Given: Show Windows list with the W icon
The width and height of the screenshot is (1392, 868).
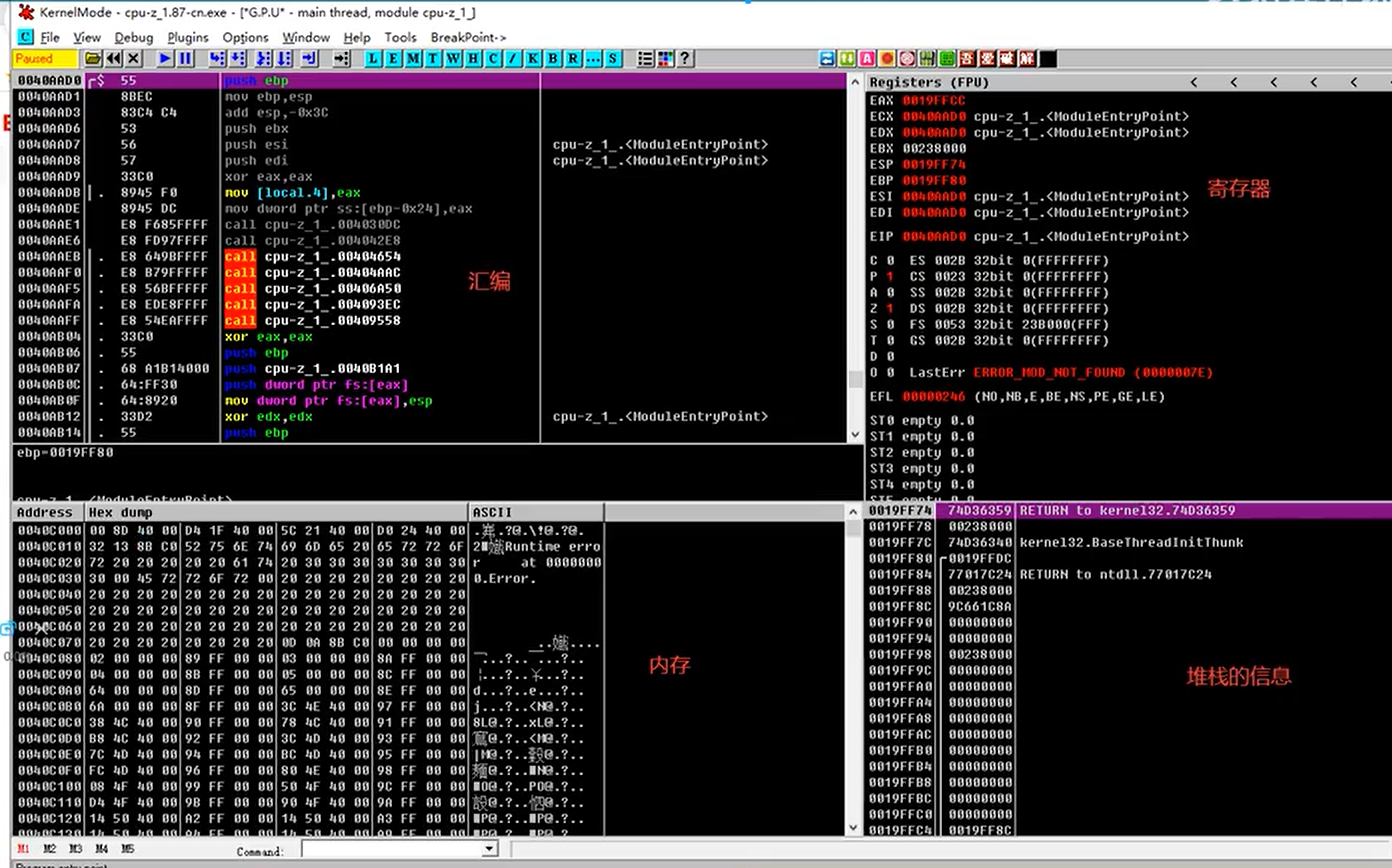Looking at the screenshot, I should pos(454,59).
